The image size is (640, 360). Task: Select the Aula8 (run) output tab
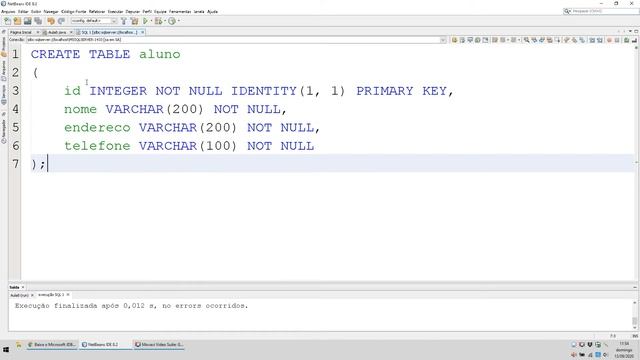[x=19, y=295]
